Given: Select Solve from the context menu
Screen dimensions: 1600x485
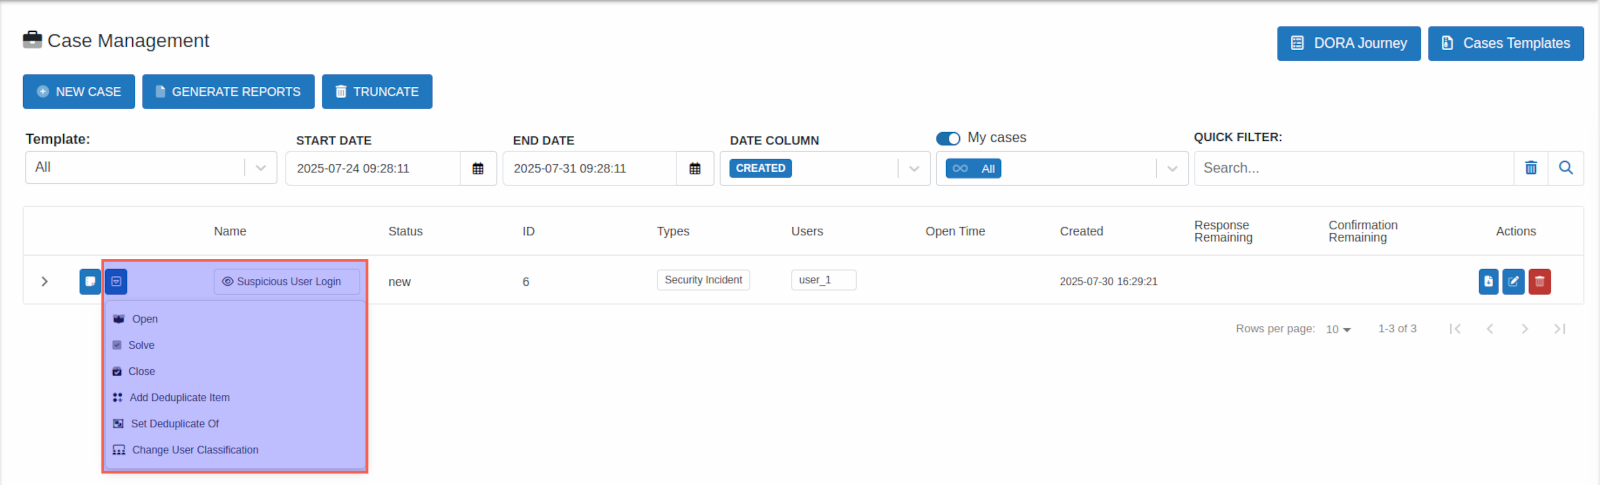Looking at the screenshot, I should pos(141,345).
